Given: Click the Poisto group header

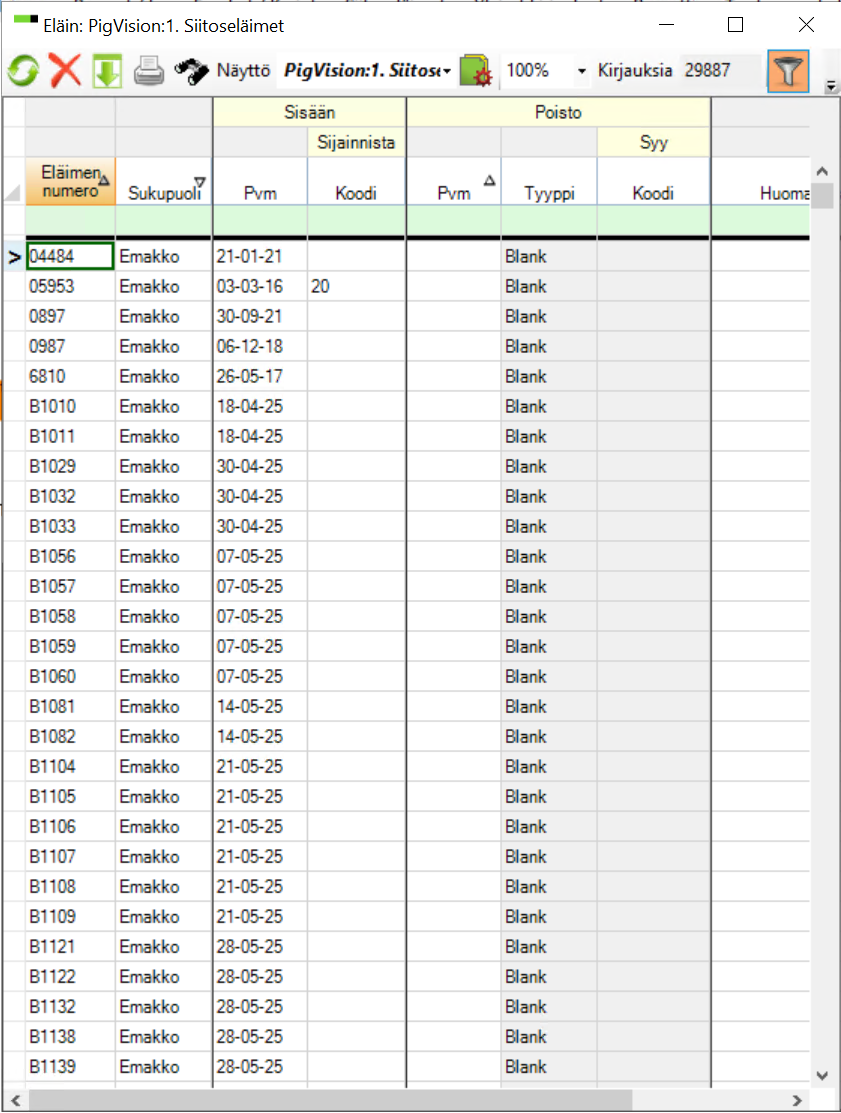Looking at the screenshot, I should tap(558, 112).
